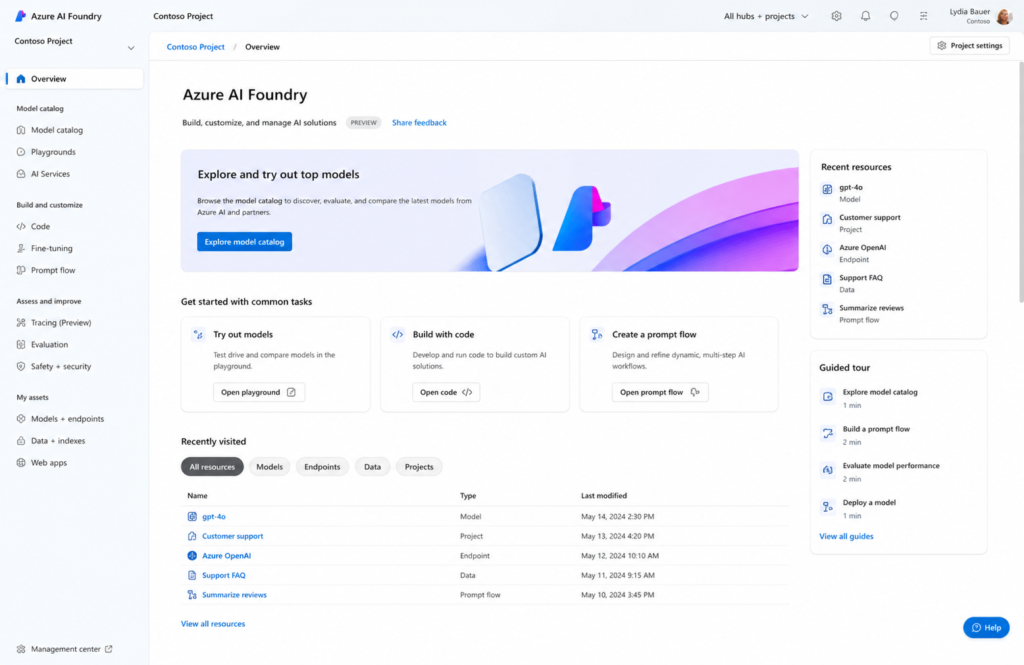Click Contoso Project breadcrumb link

point(195,47)
